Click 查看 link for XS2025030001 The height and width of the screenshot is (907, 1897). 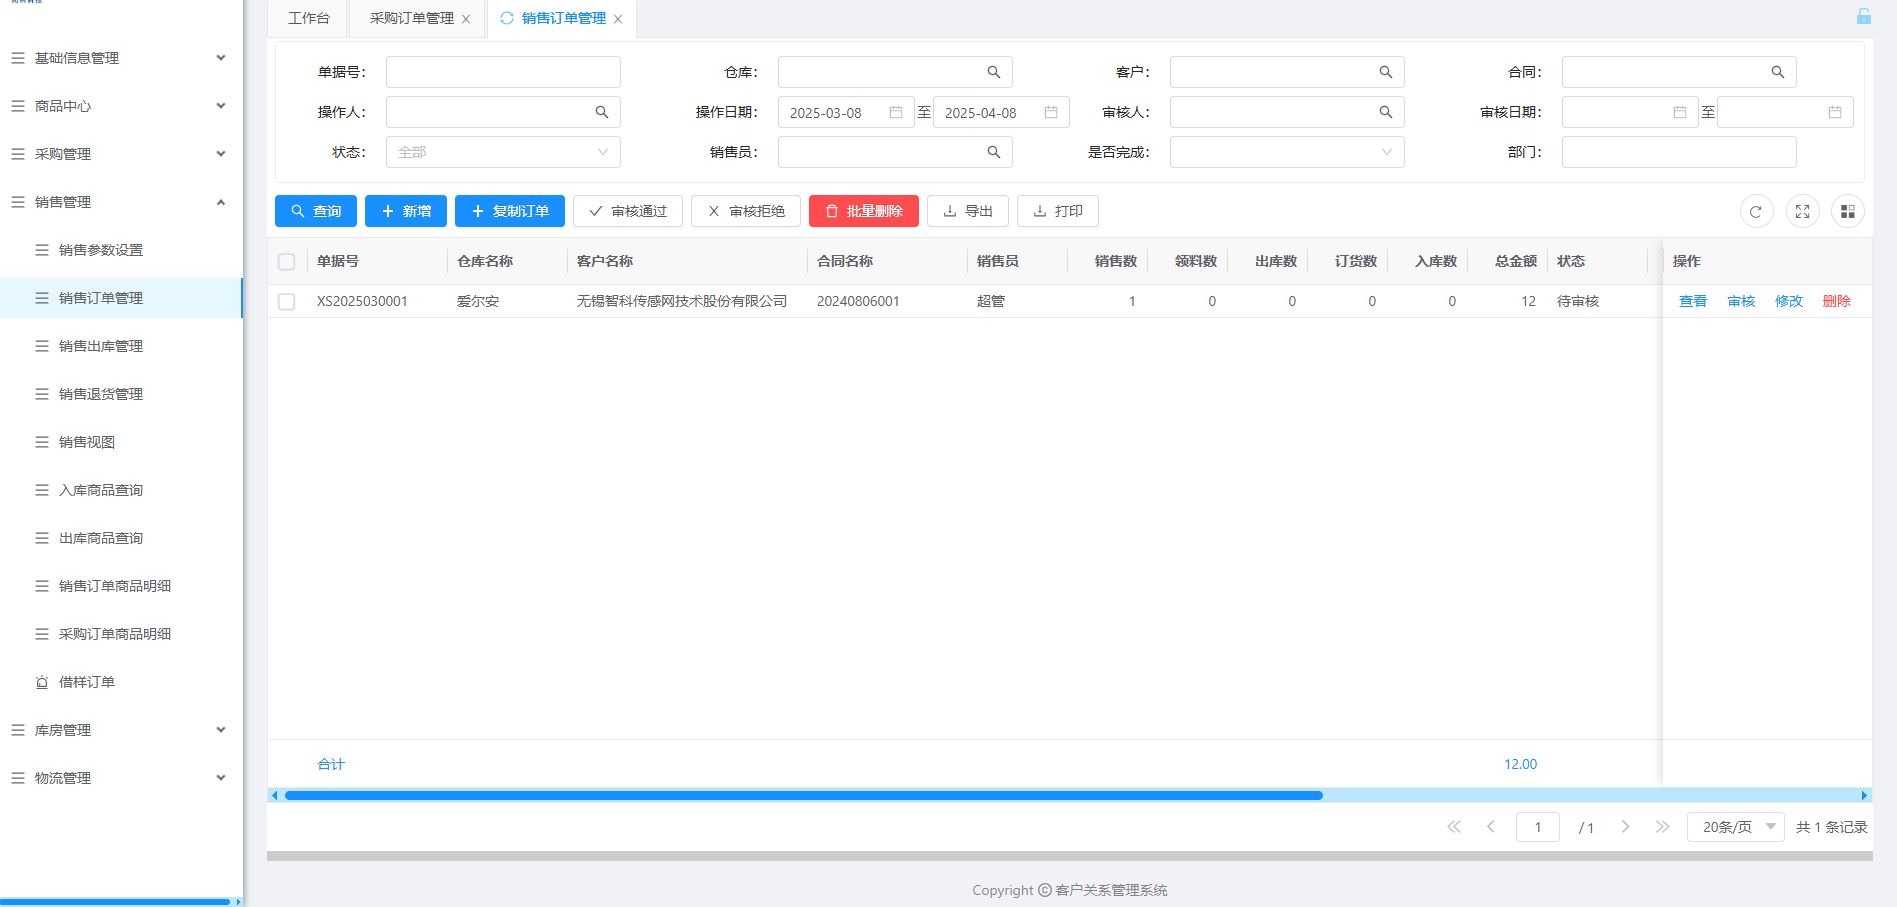(x=1693, y=301)
